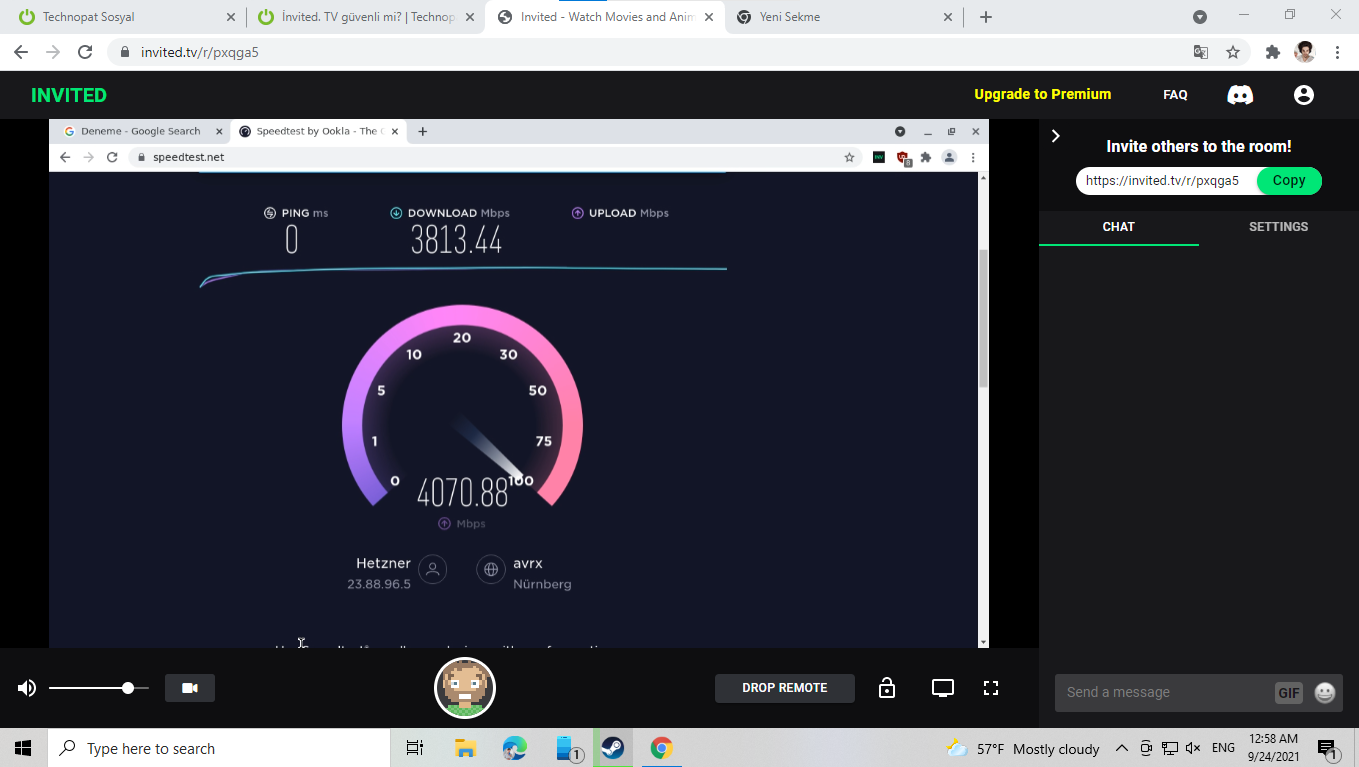Mute the room volume speaker icon

point(27,688)
